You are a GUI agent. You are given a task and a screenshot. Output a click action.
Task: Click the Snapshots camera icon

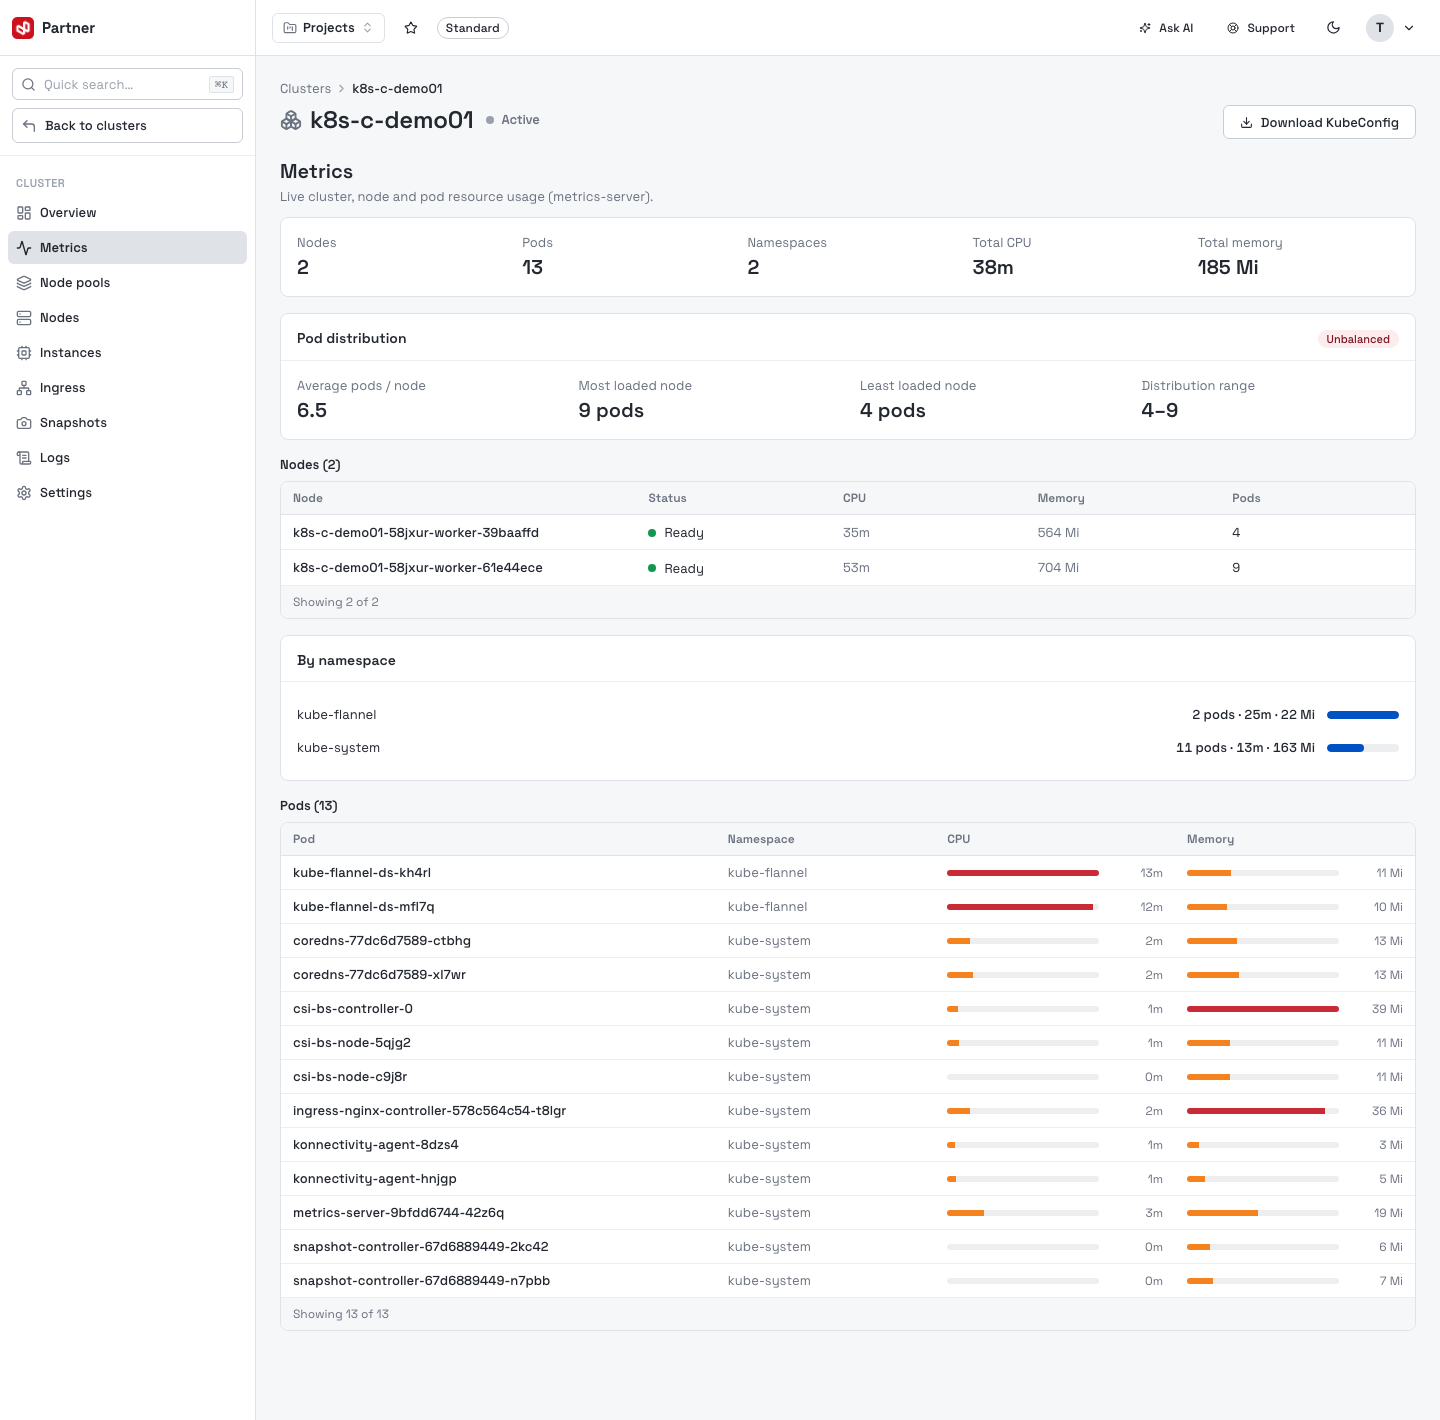coord(24,423)
